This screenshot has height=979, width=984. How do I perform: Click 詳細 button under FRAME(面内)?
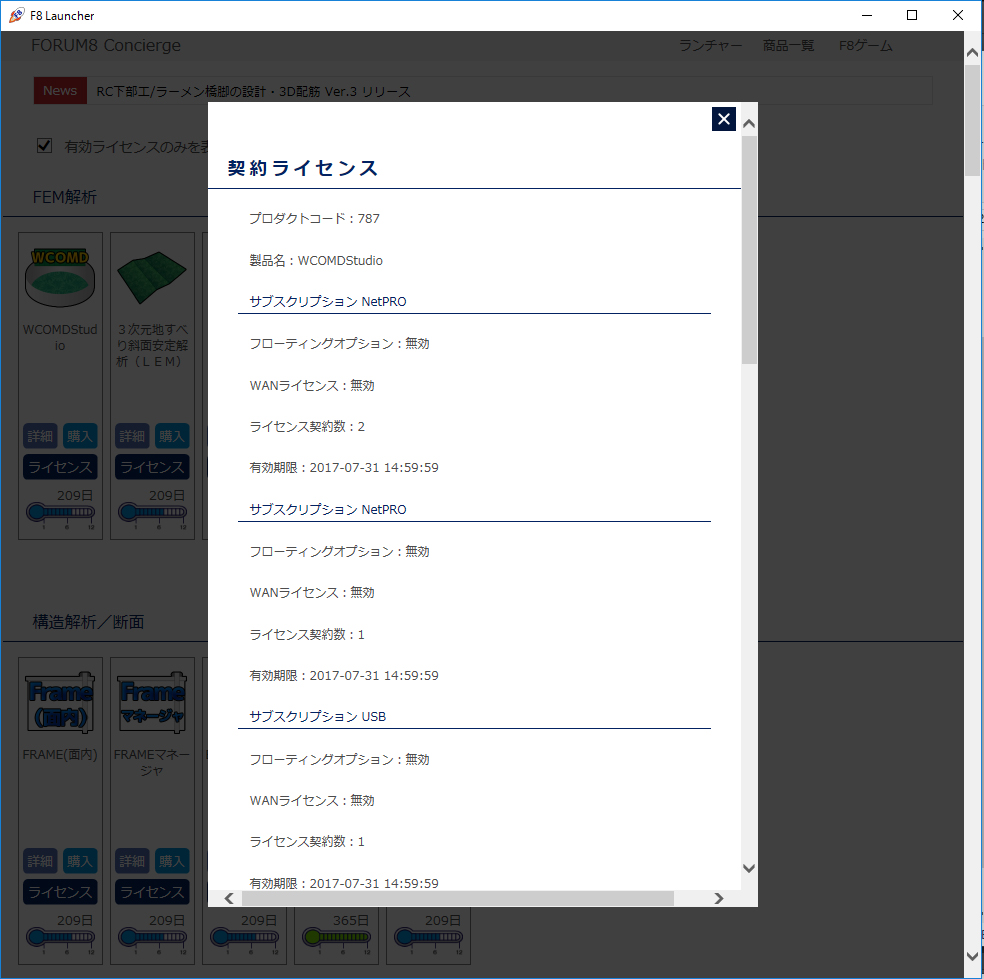41,860
